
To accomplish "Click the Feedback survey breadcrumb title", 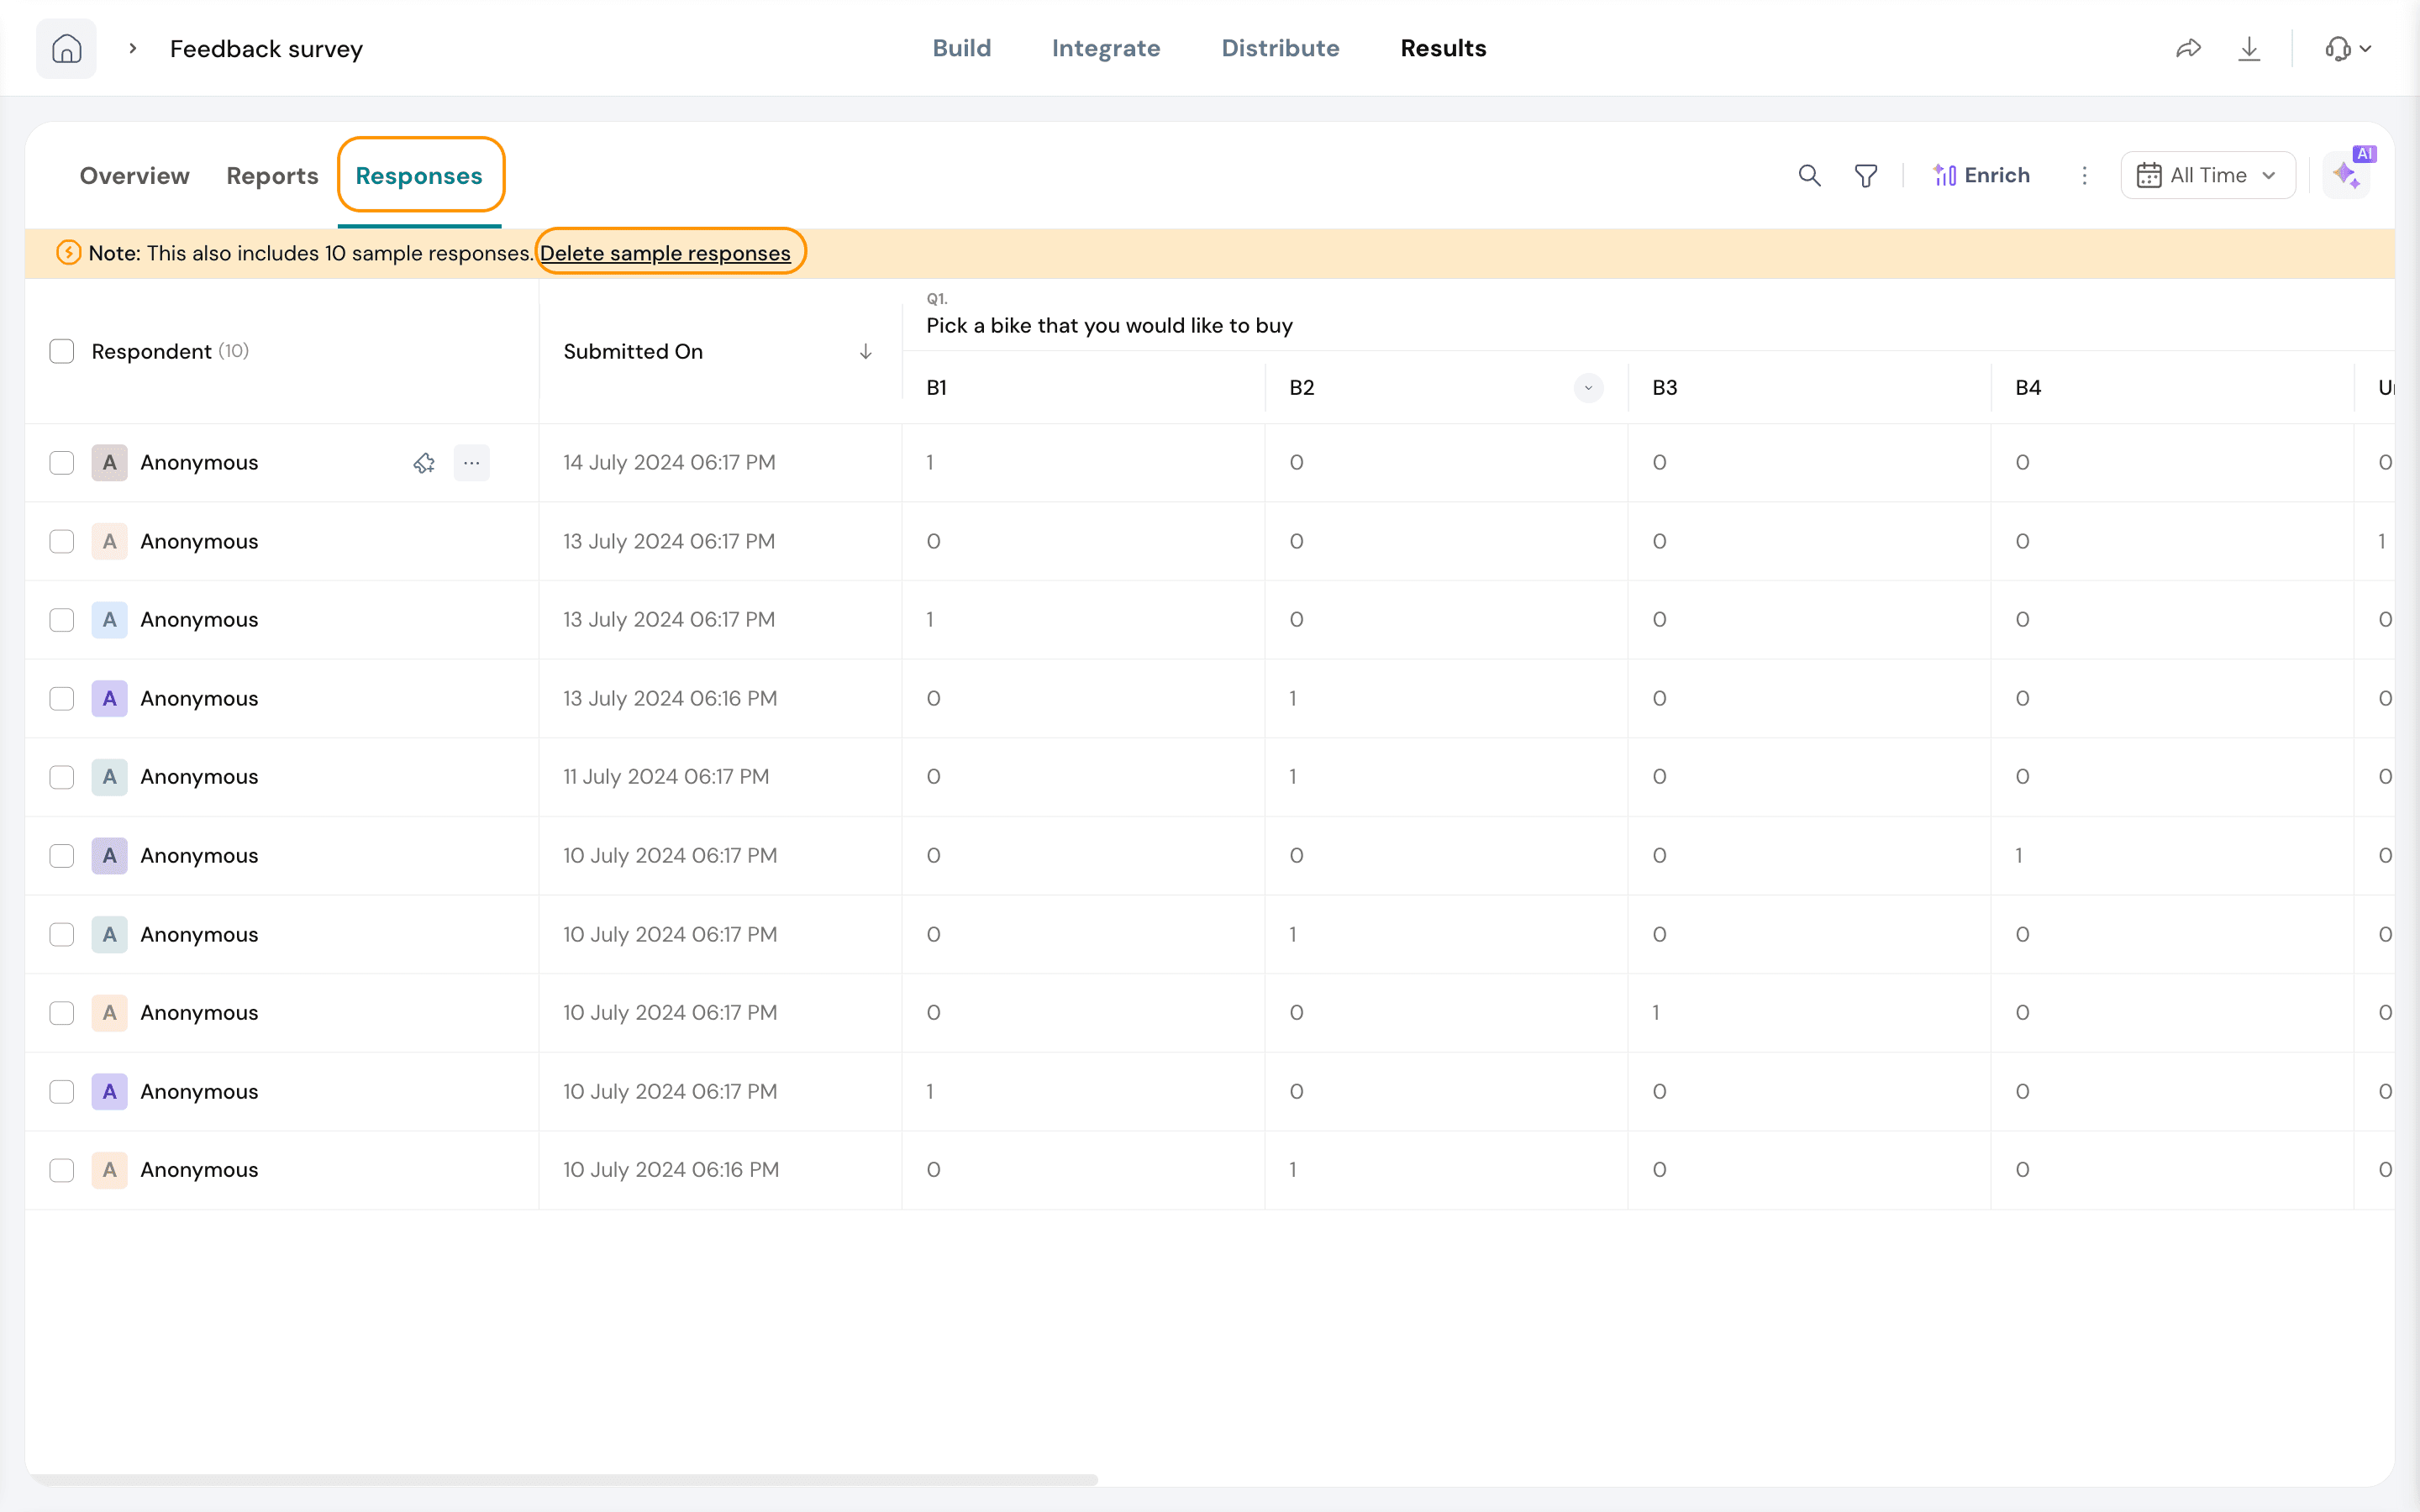I will click(266, 49).
